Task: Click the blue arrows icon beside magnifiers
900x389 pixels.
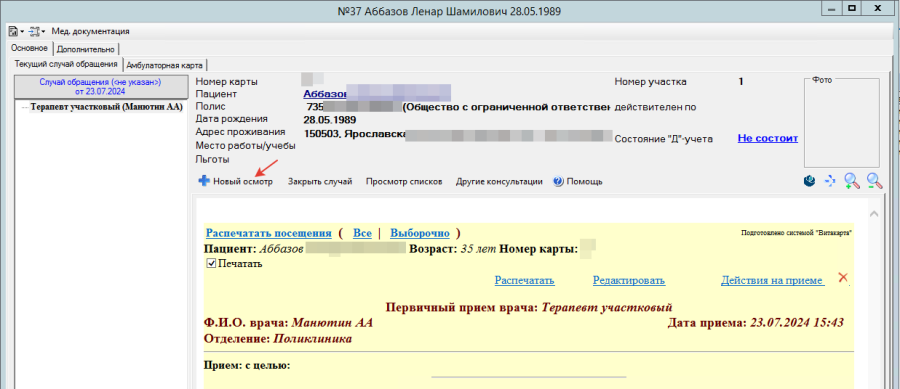Action: [830, 181]
